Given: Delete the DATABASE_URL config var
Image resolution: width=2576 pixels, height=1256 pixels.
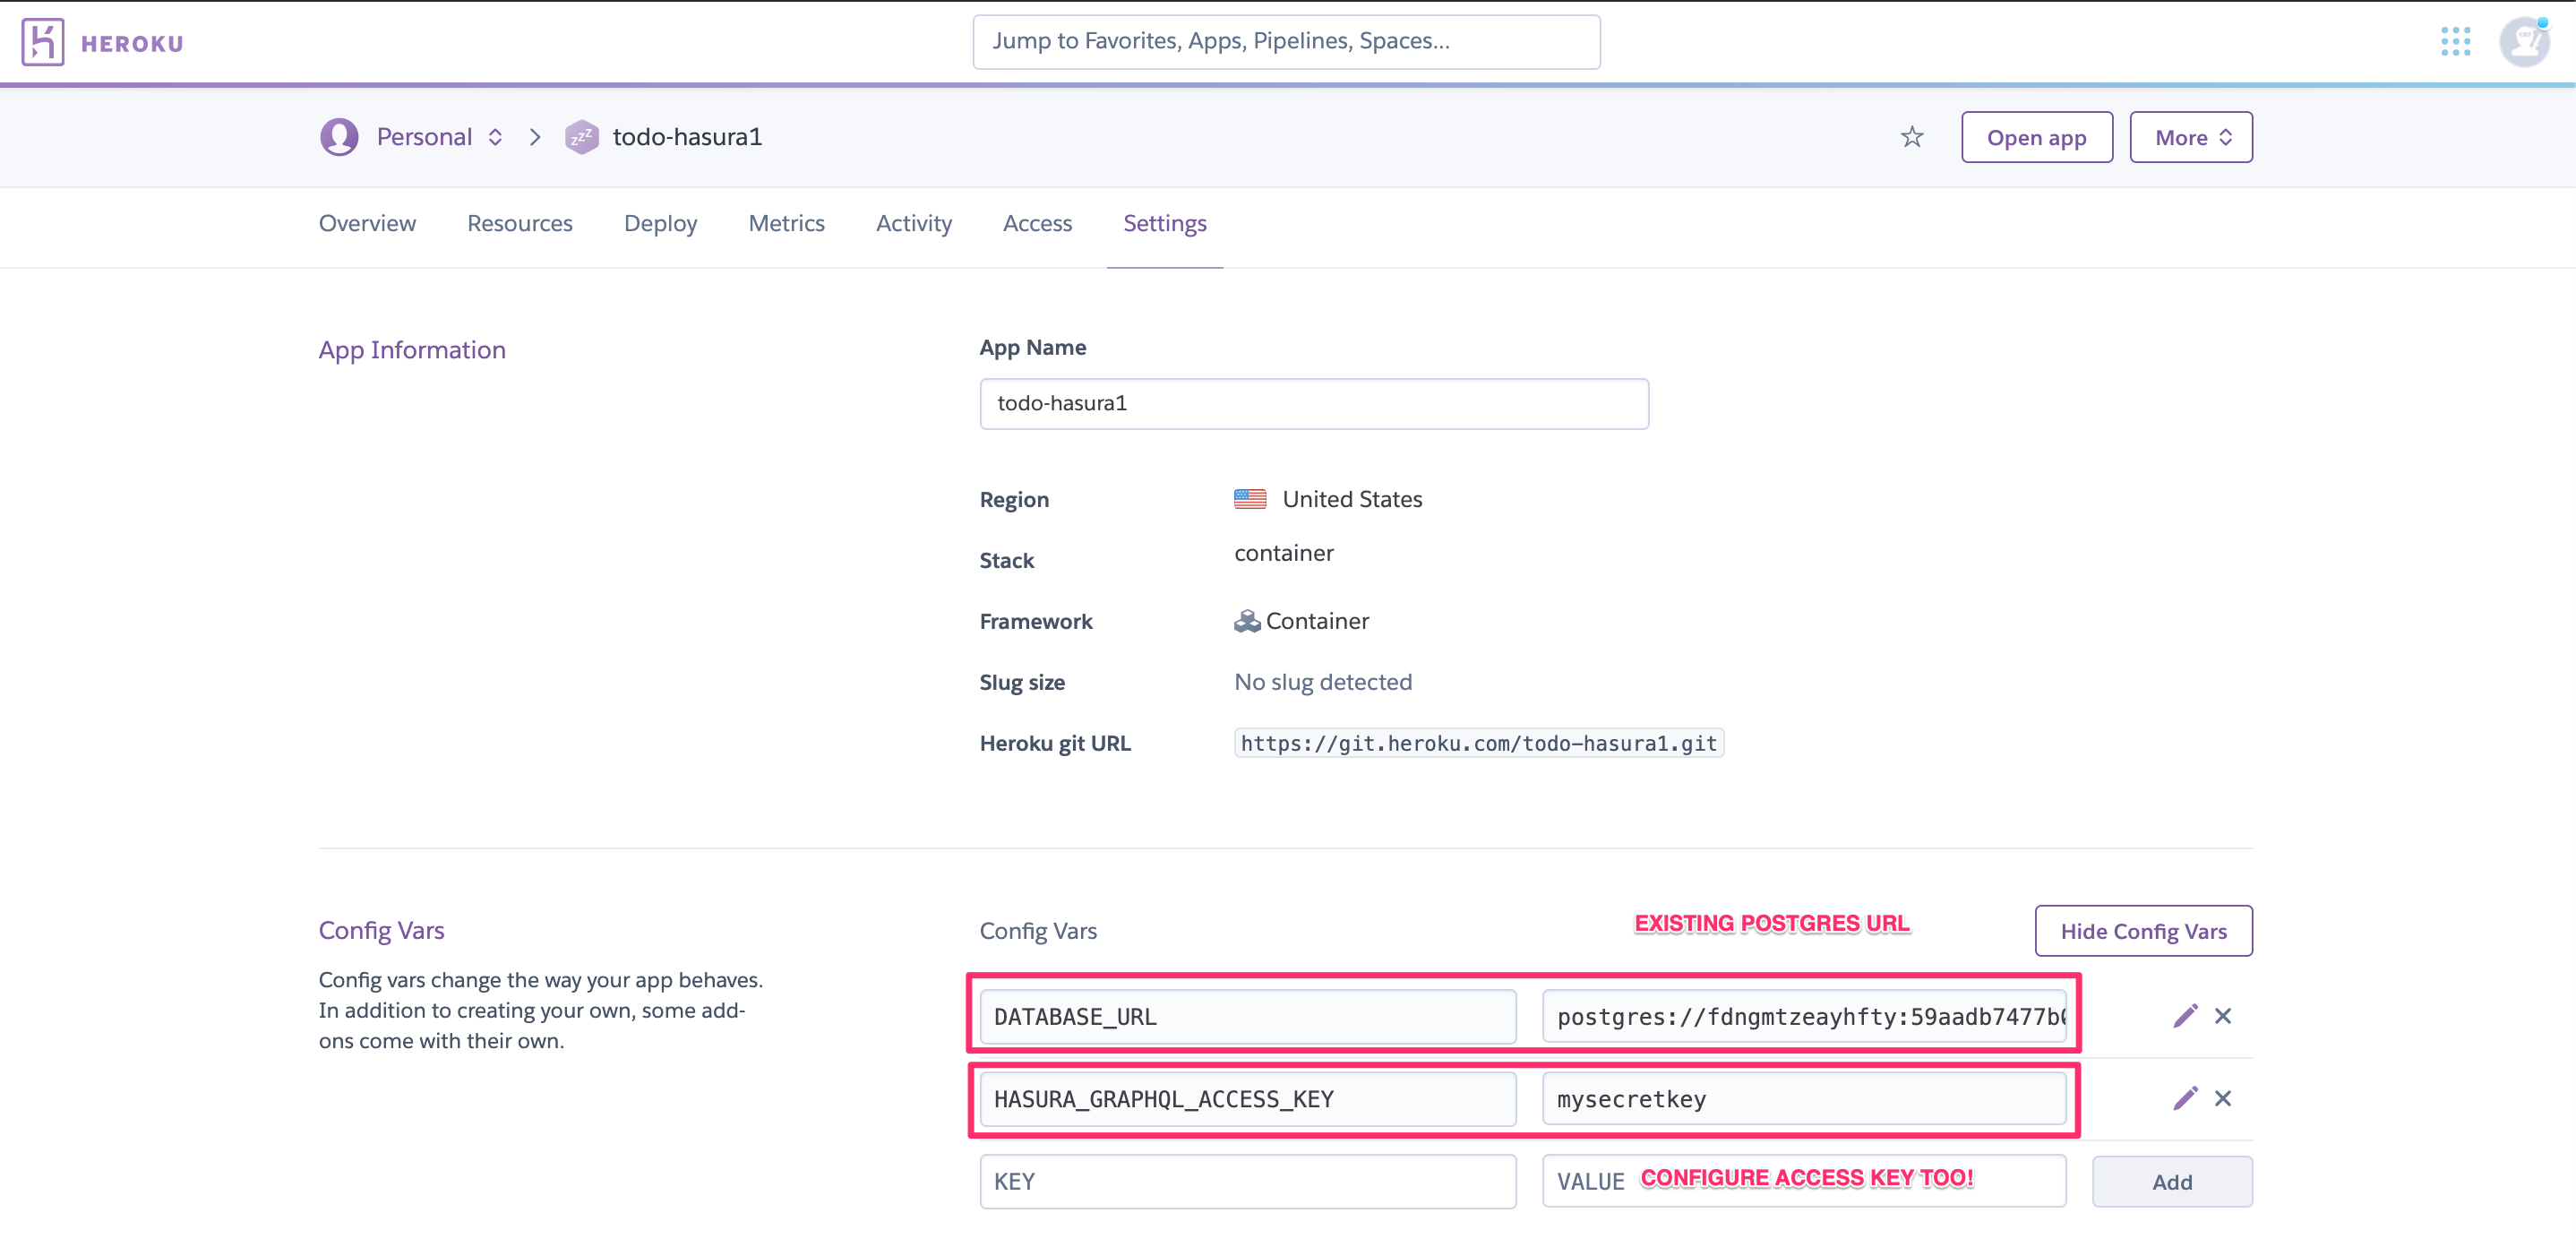Looking at the screenshot, I should pyautogui.click(x=2223, y=1016).
